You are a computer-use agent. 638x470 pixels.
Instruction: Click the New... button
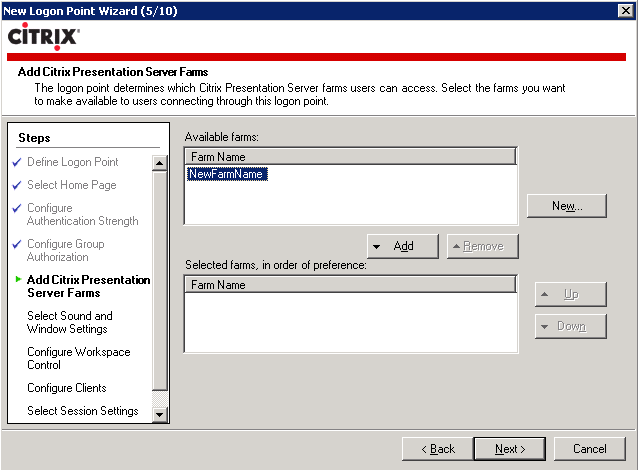pyautogui.click(x=567, y=206)
